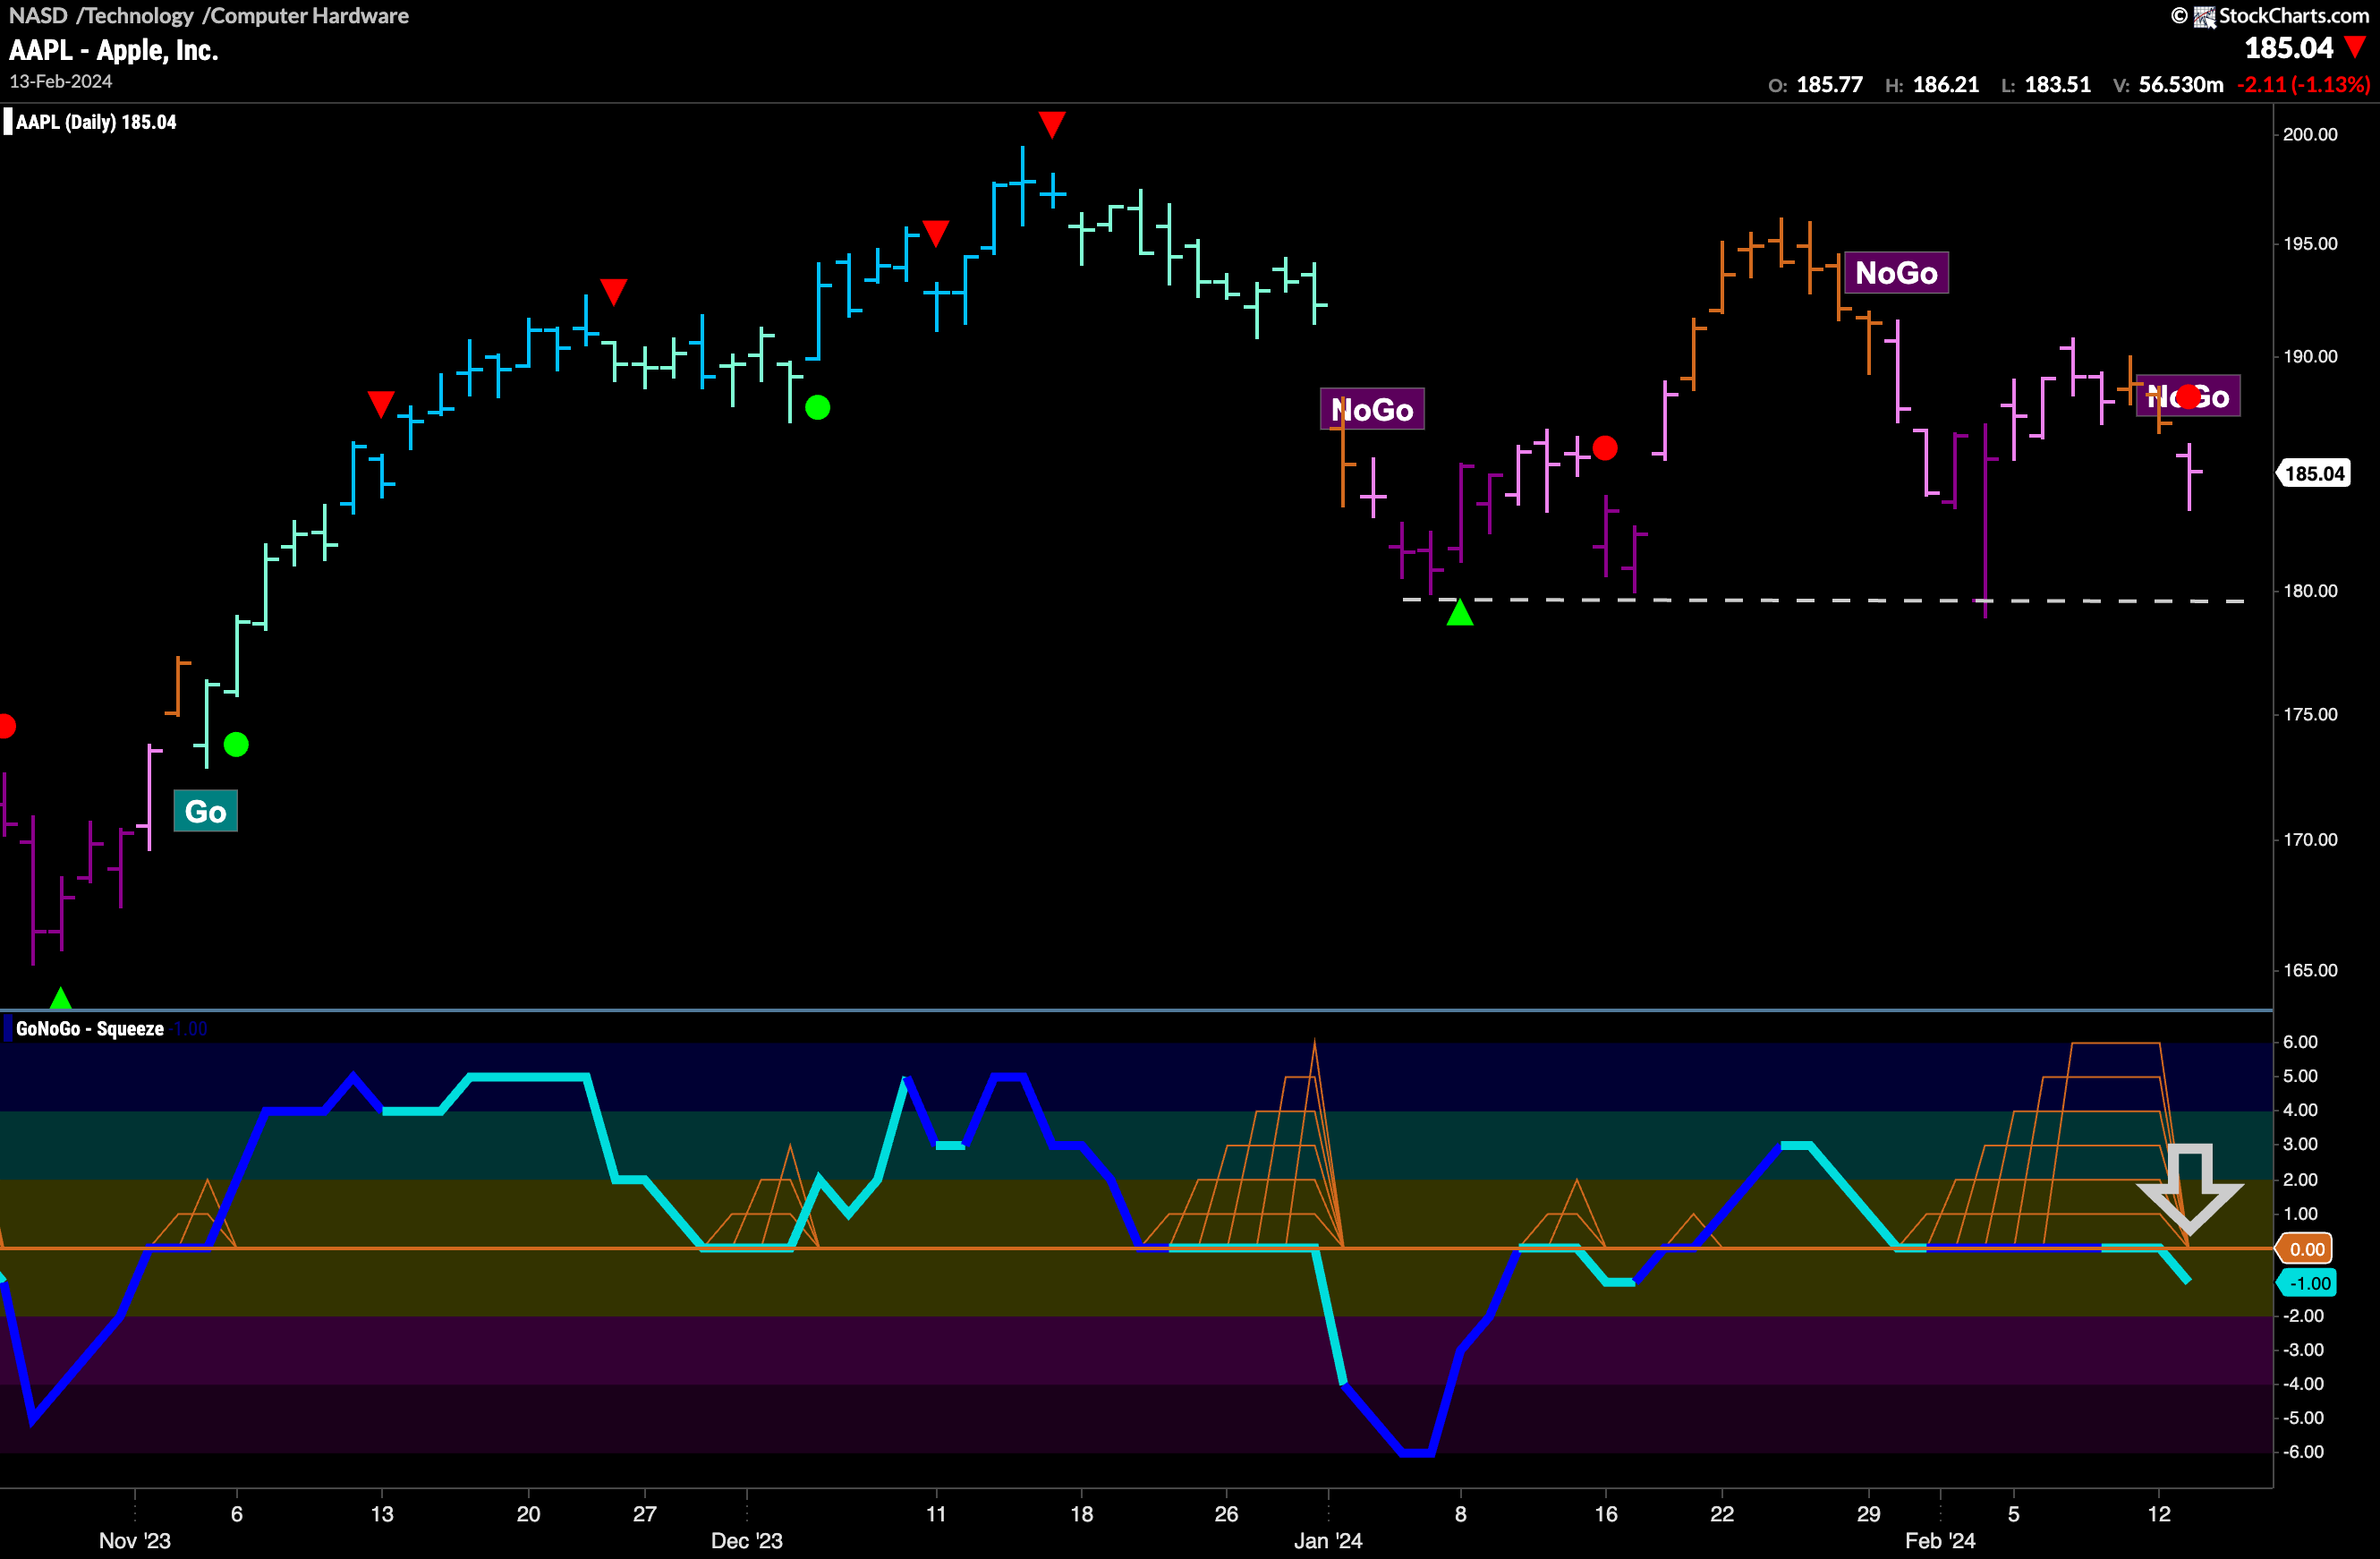Click the NoGo label near Jan 29
The height and width of the screenshot is (1559, 2380).
coord(1896,272)
